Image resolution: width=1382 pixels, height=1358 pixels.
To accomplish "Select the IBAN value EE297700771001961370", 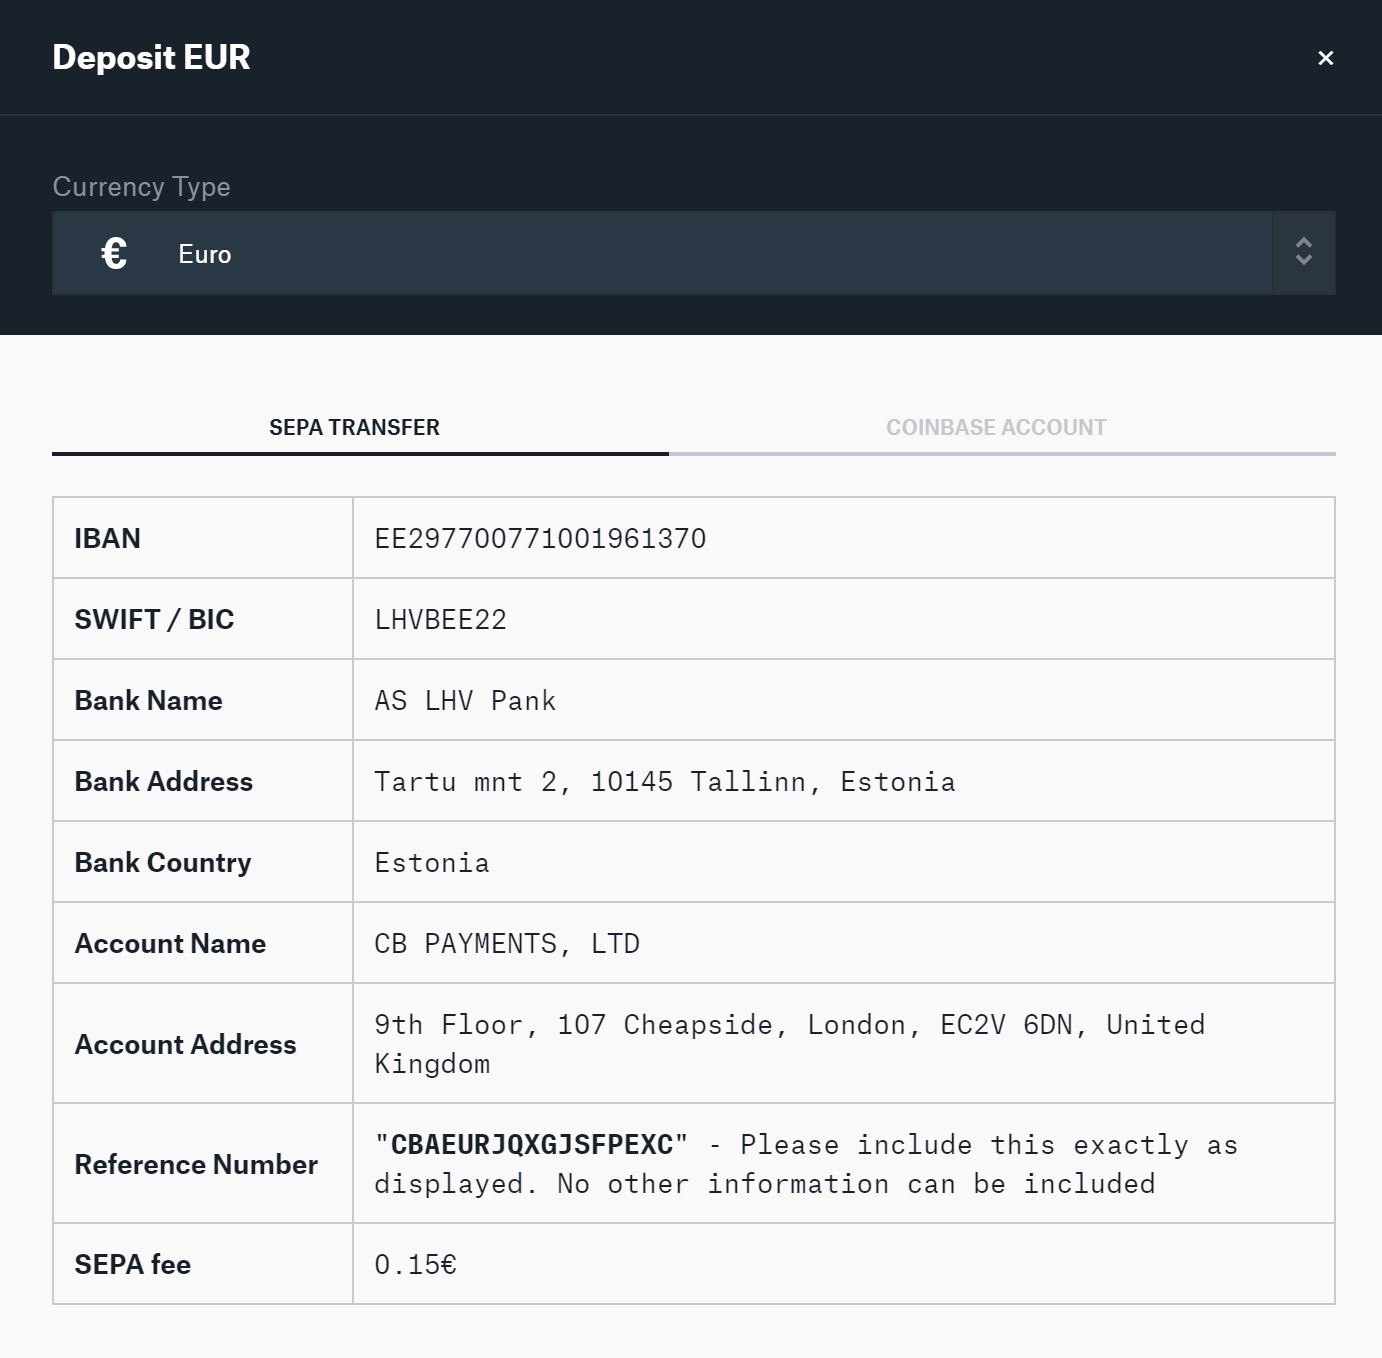I will coord(540,539).
